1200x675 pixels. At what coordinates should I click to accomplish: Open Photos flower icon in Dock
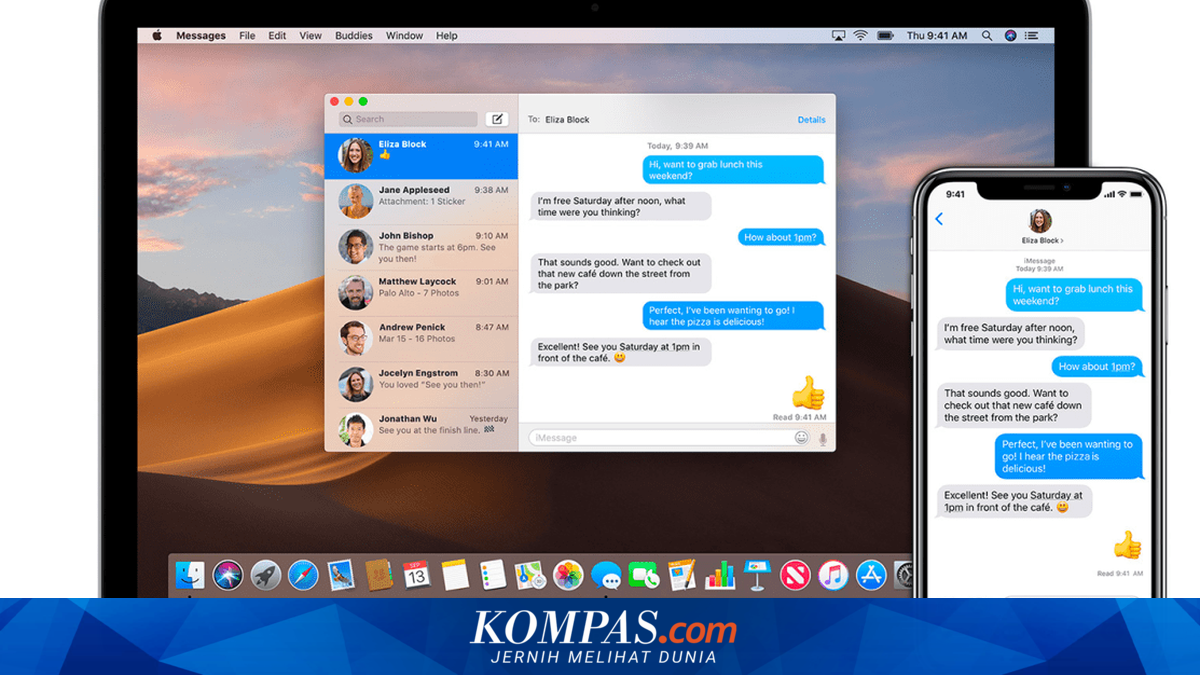[568, 575]
